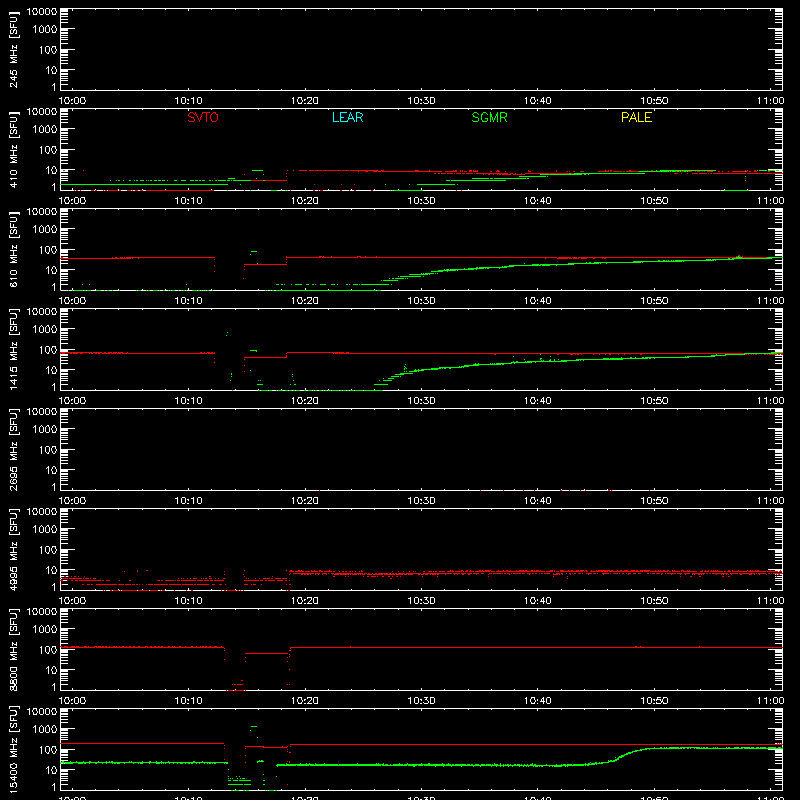Select the 1415 MHz [SFU] axis title

pyautogui.click(x=14, y=349)
